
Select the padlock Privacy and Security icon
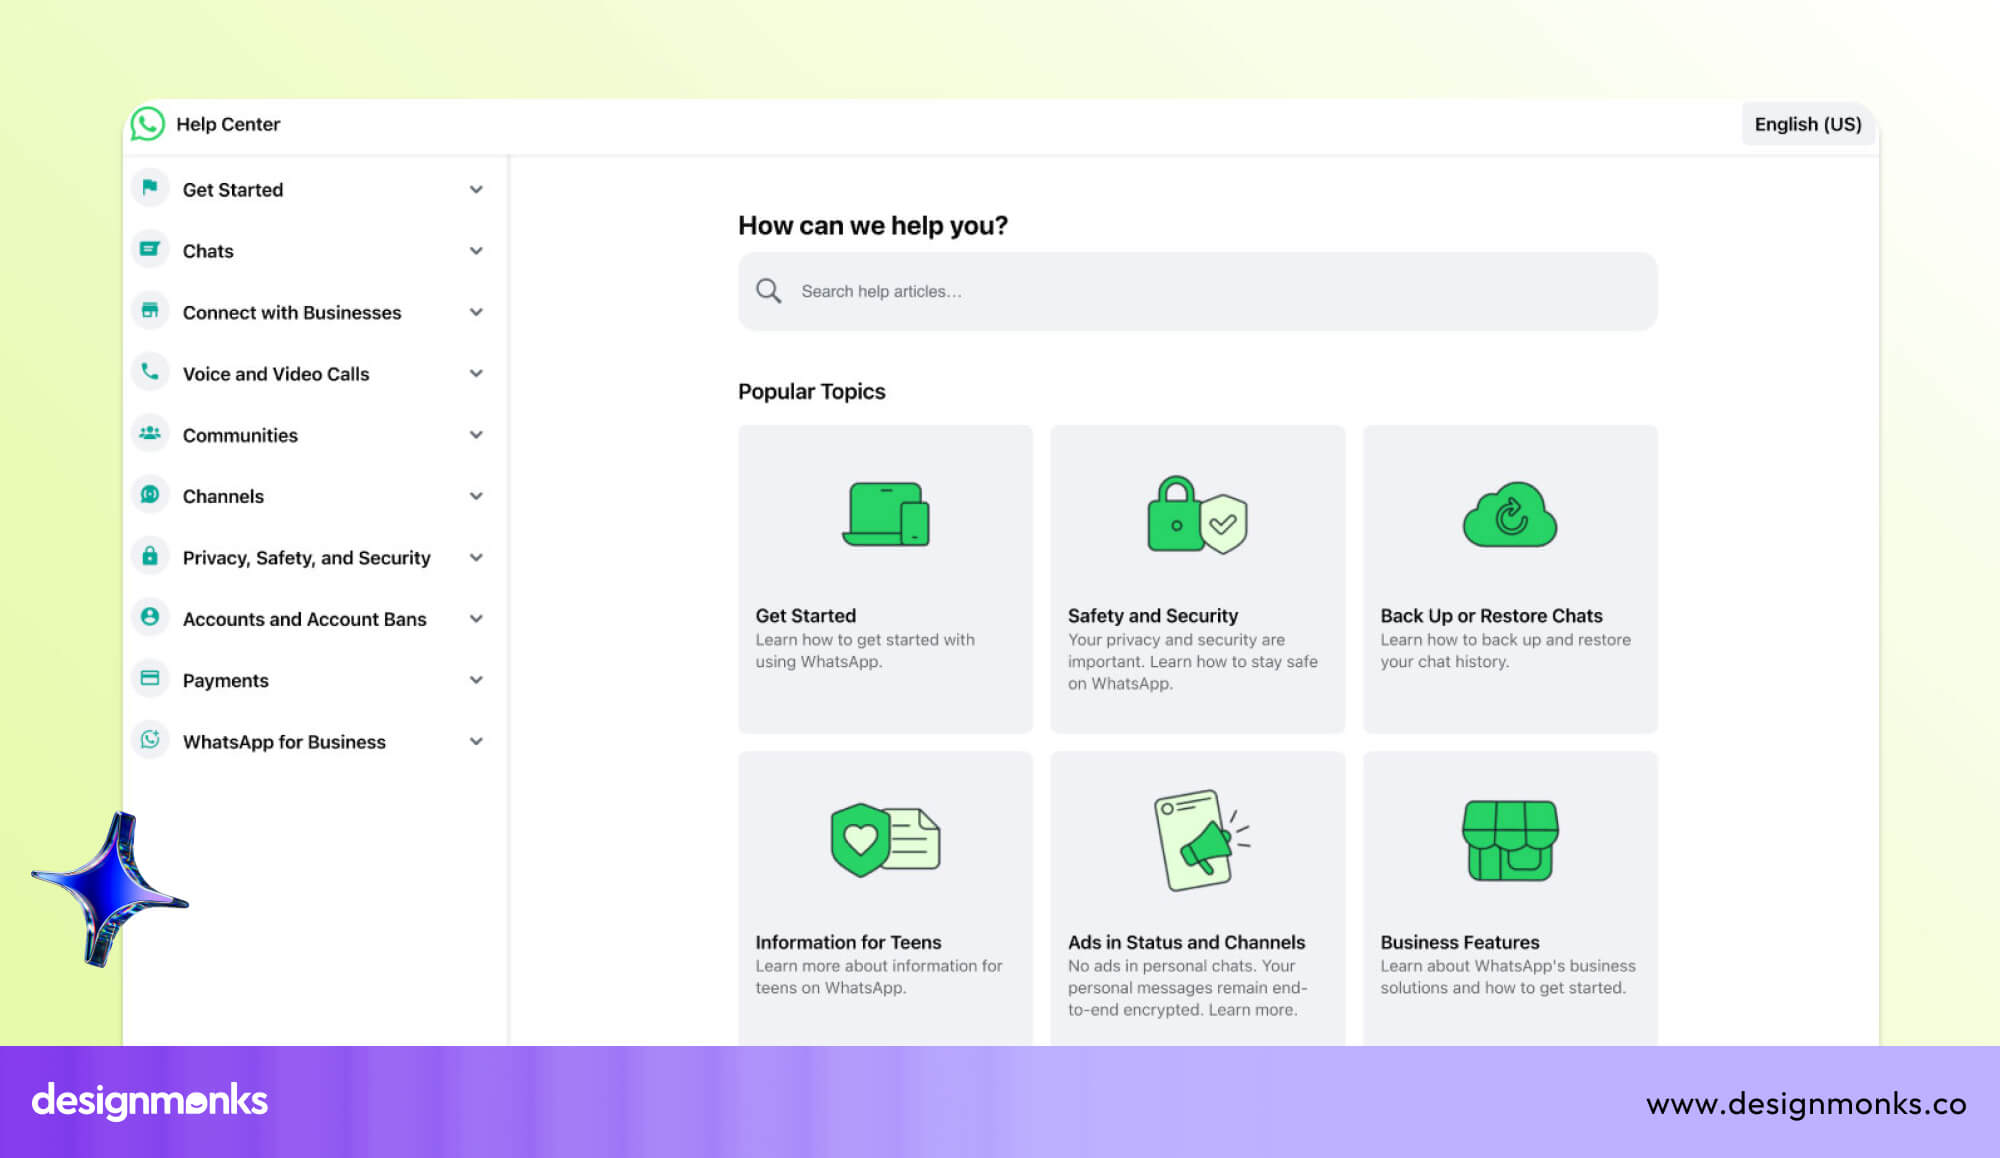(x=150, y=557)
